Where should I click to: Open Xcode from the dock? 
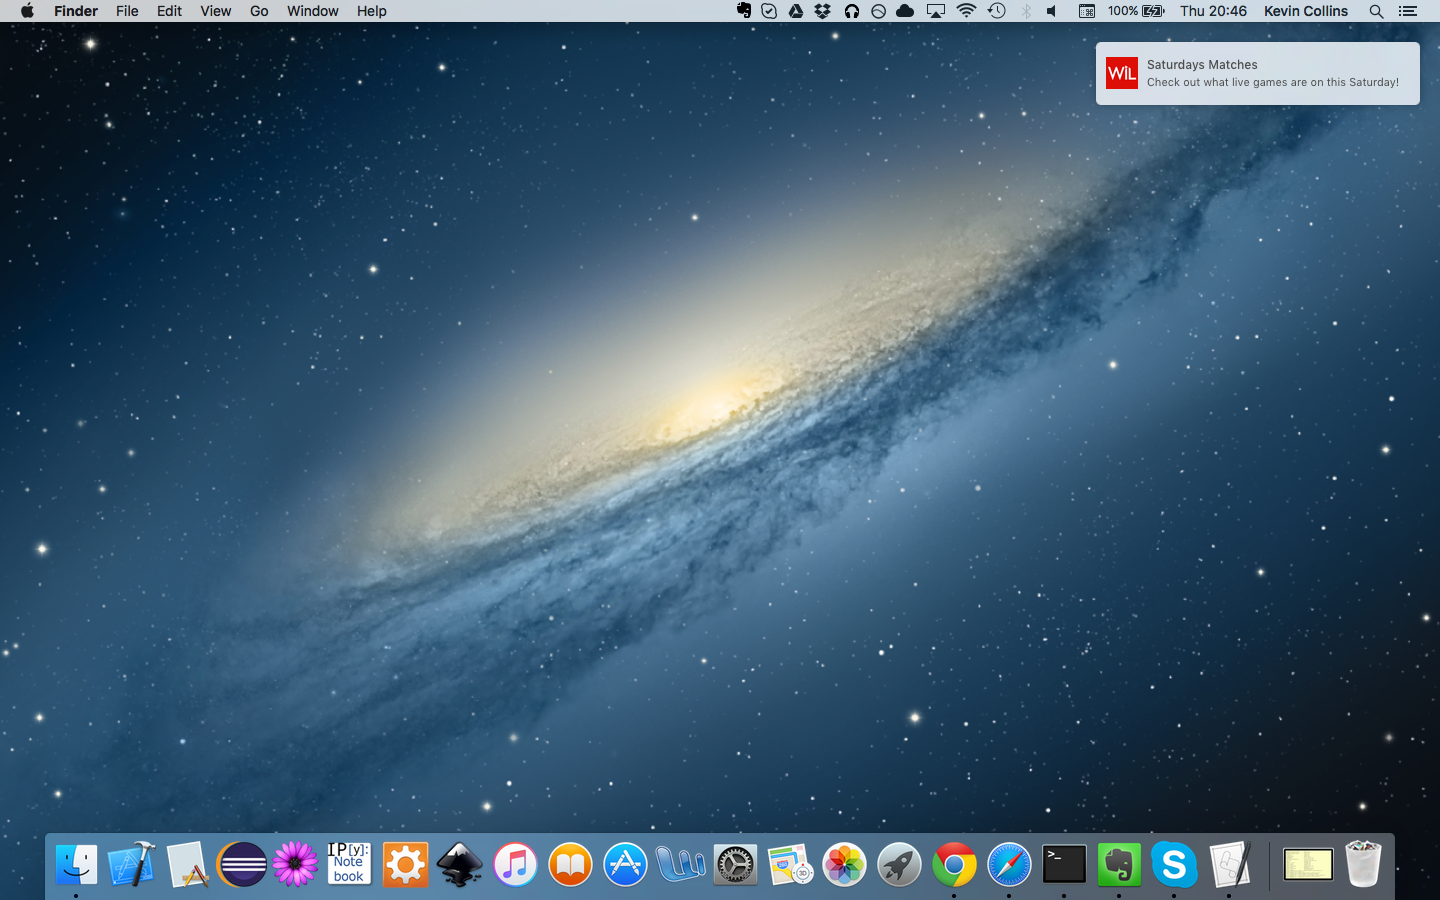131,864
